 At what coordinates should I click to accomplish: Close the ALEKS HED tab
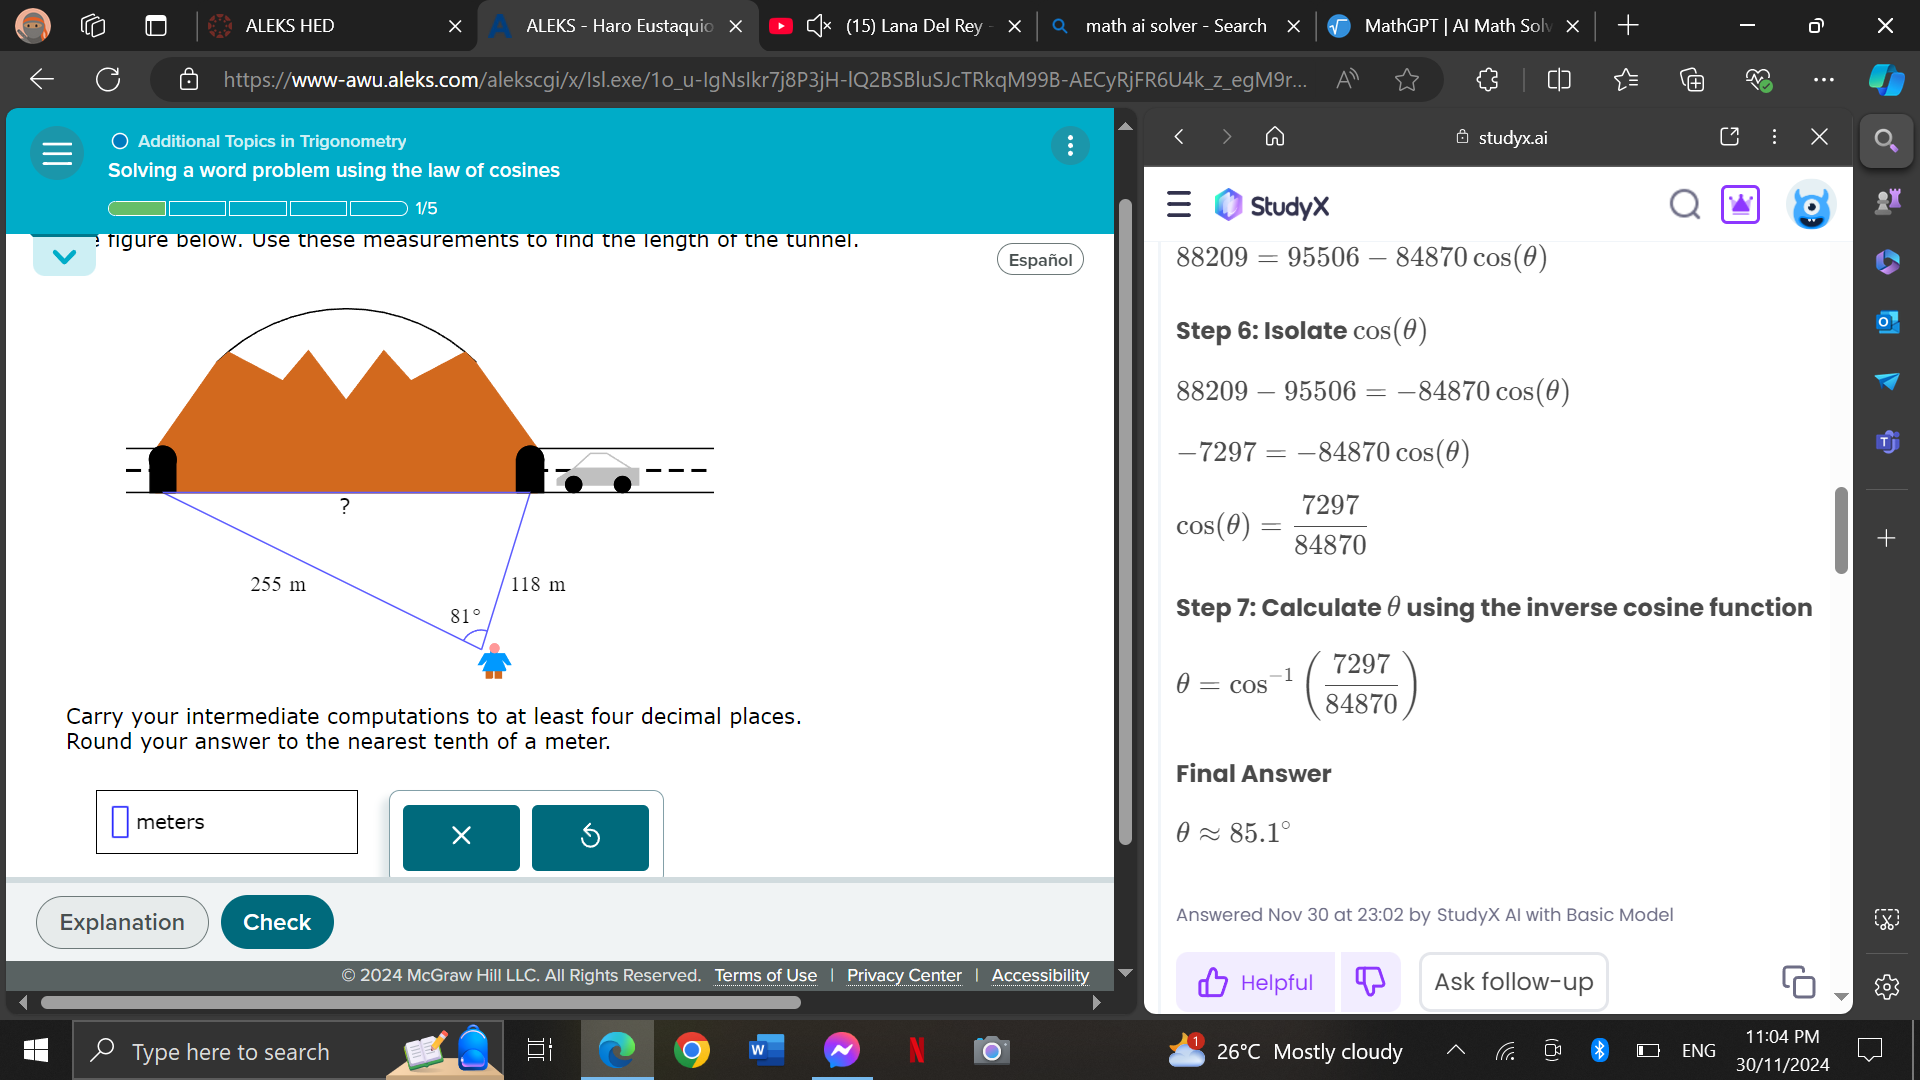click(455, 26)
